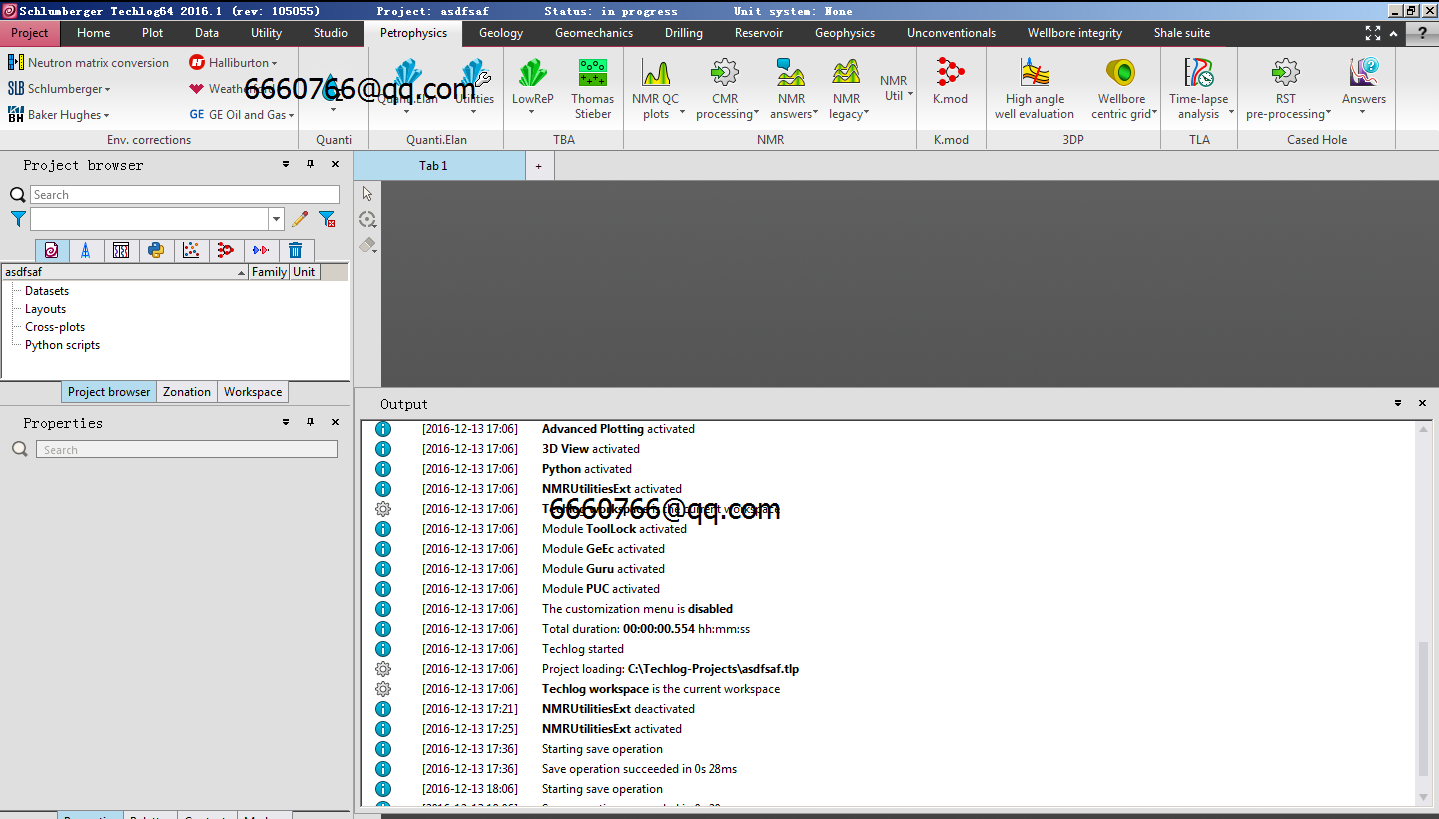
Task: Collapse the ribbon with the up arrow
Action: (1393, 33)
